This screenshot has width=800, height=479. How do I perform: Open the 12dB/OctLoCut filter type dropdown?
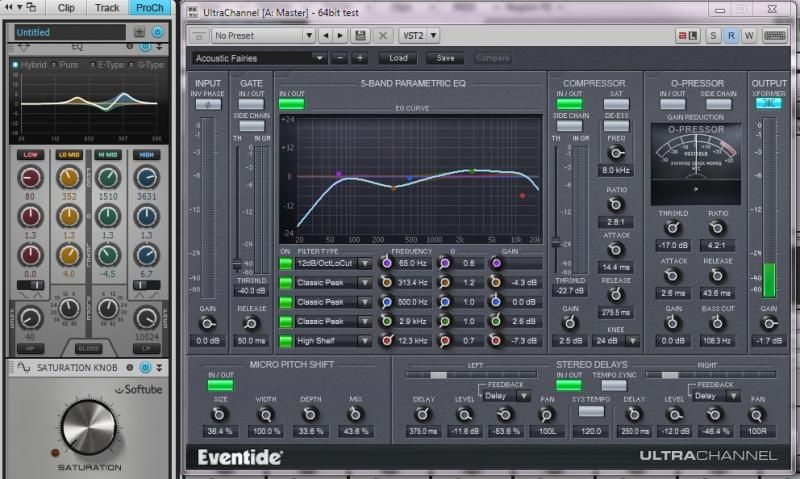[365, 263]
